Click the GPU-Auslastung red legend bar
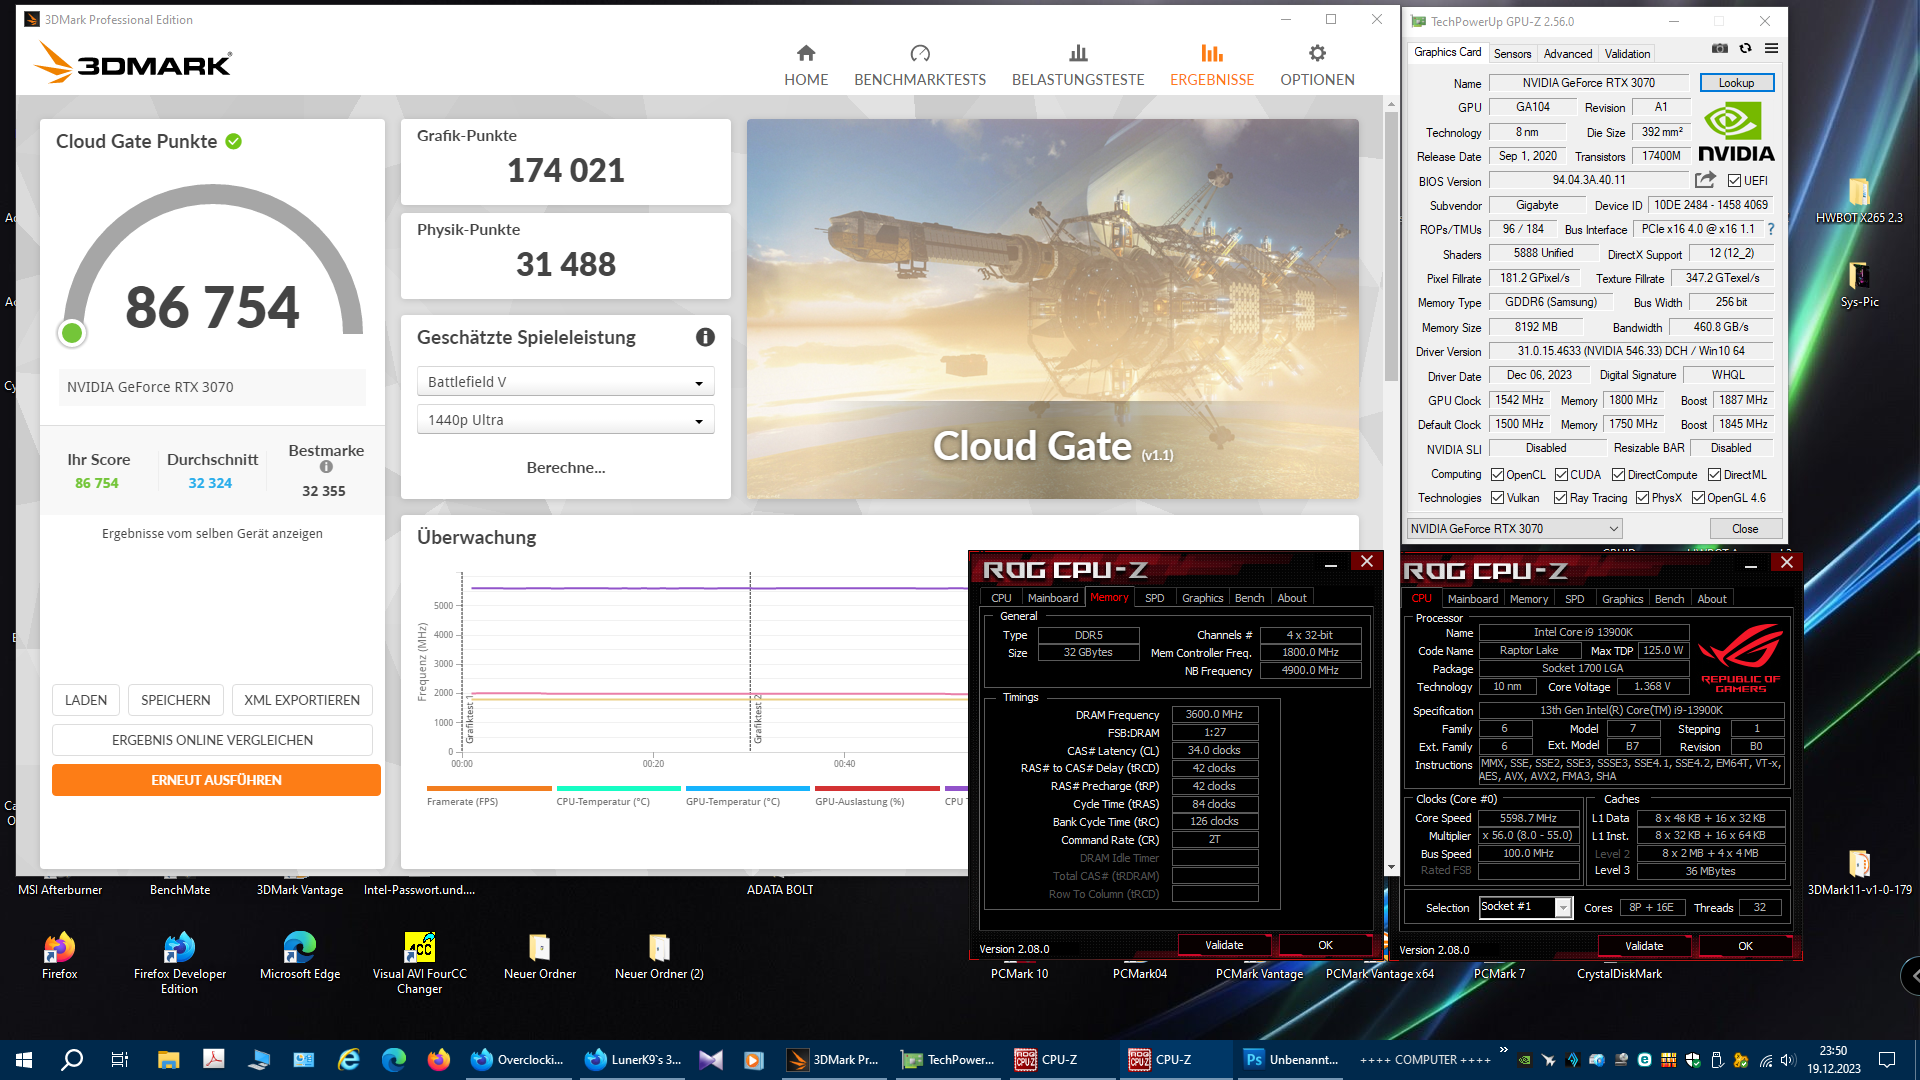Image resolution: width=1920 pixels, height=1080 pixels. [877, 788]
